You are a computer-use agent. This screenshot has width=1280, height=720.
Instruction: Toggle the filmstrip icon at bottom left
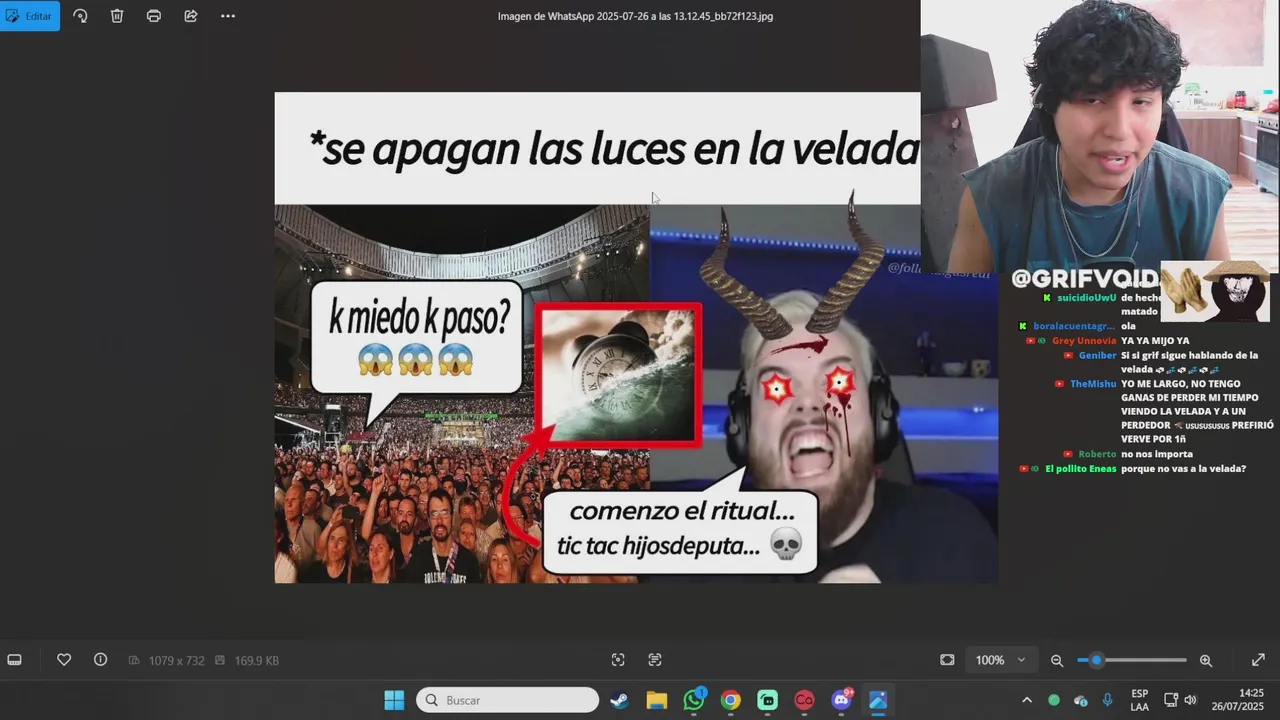pyautogui.click(x=14, y=660)
